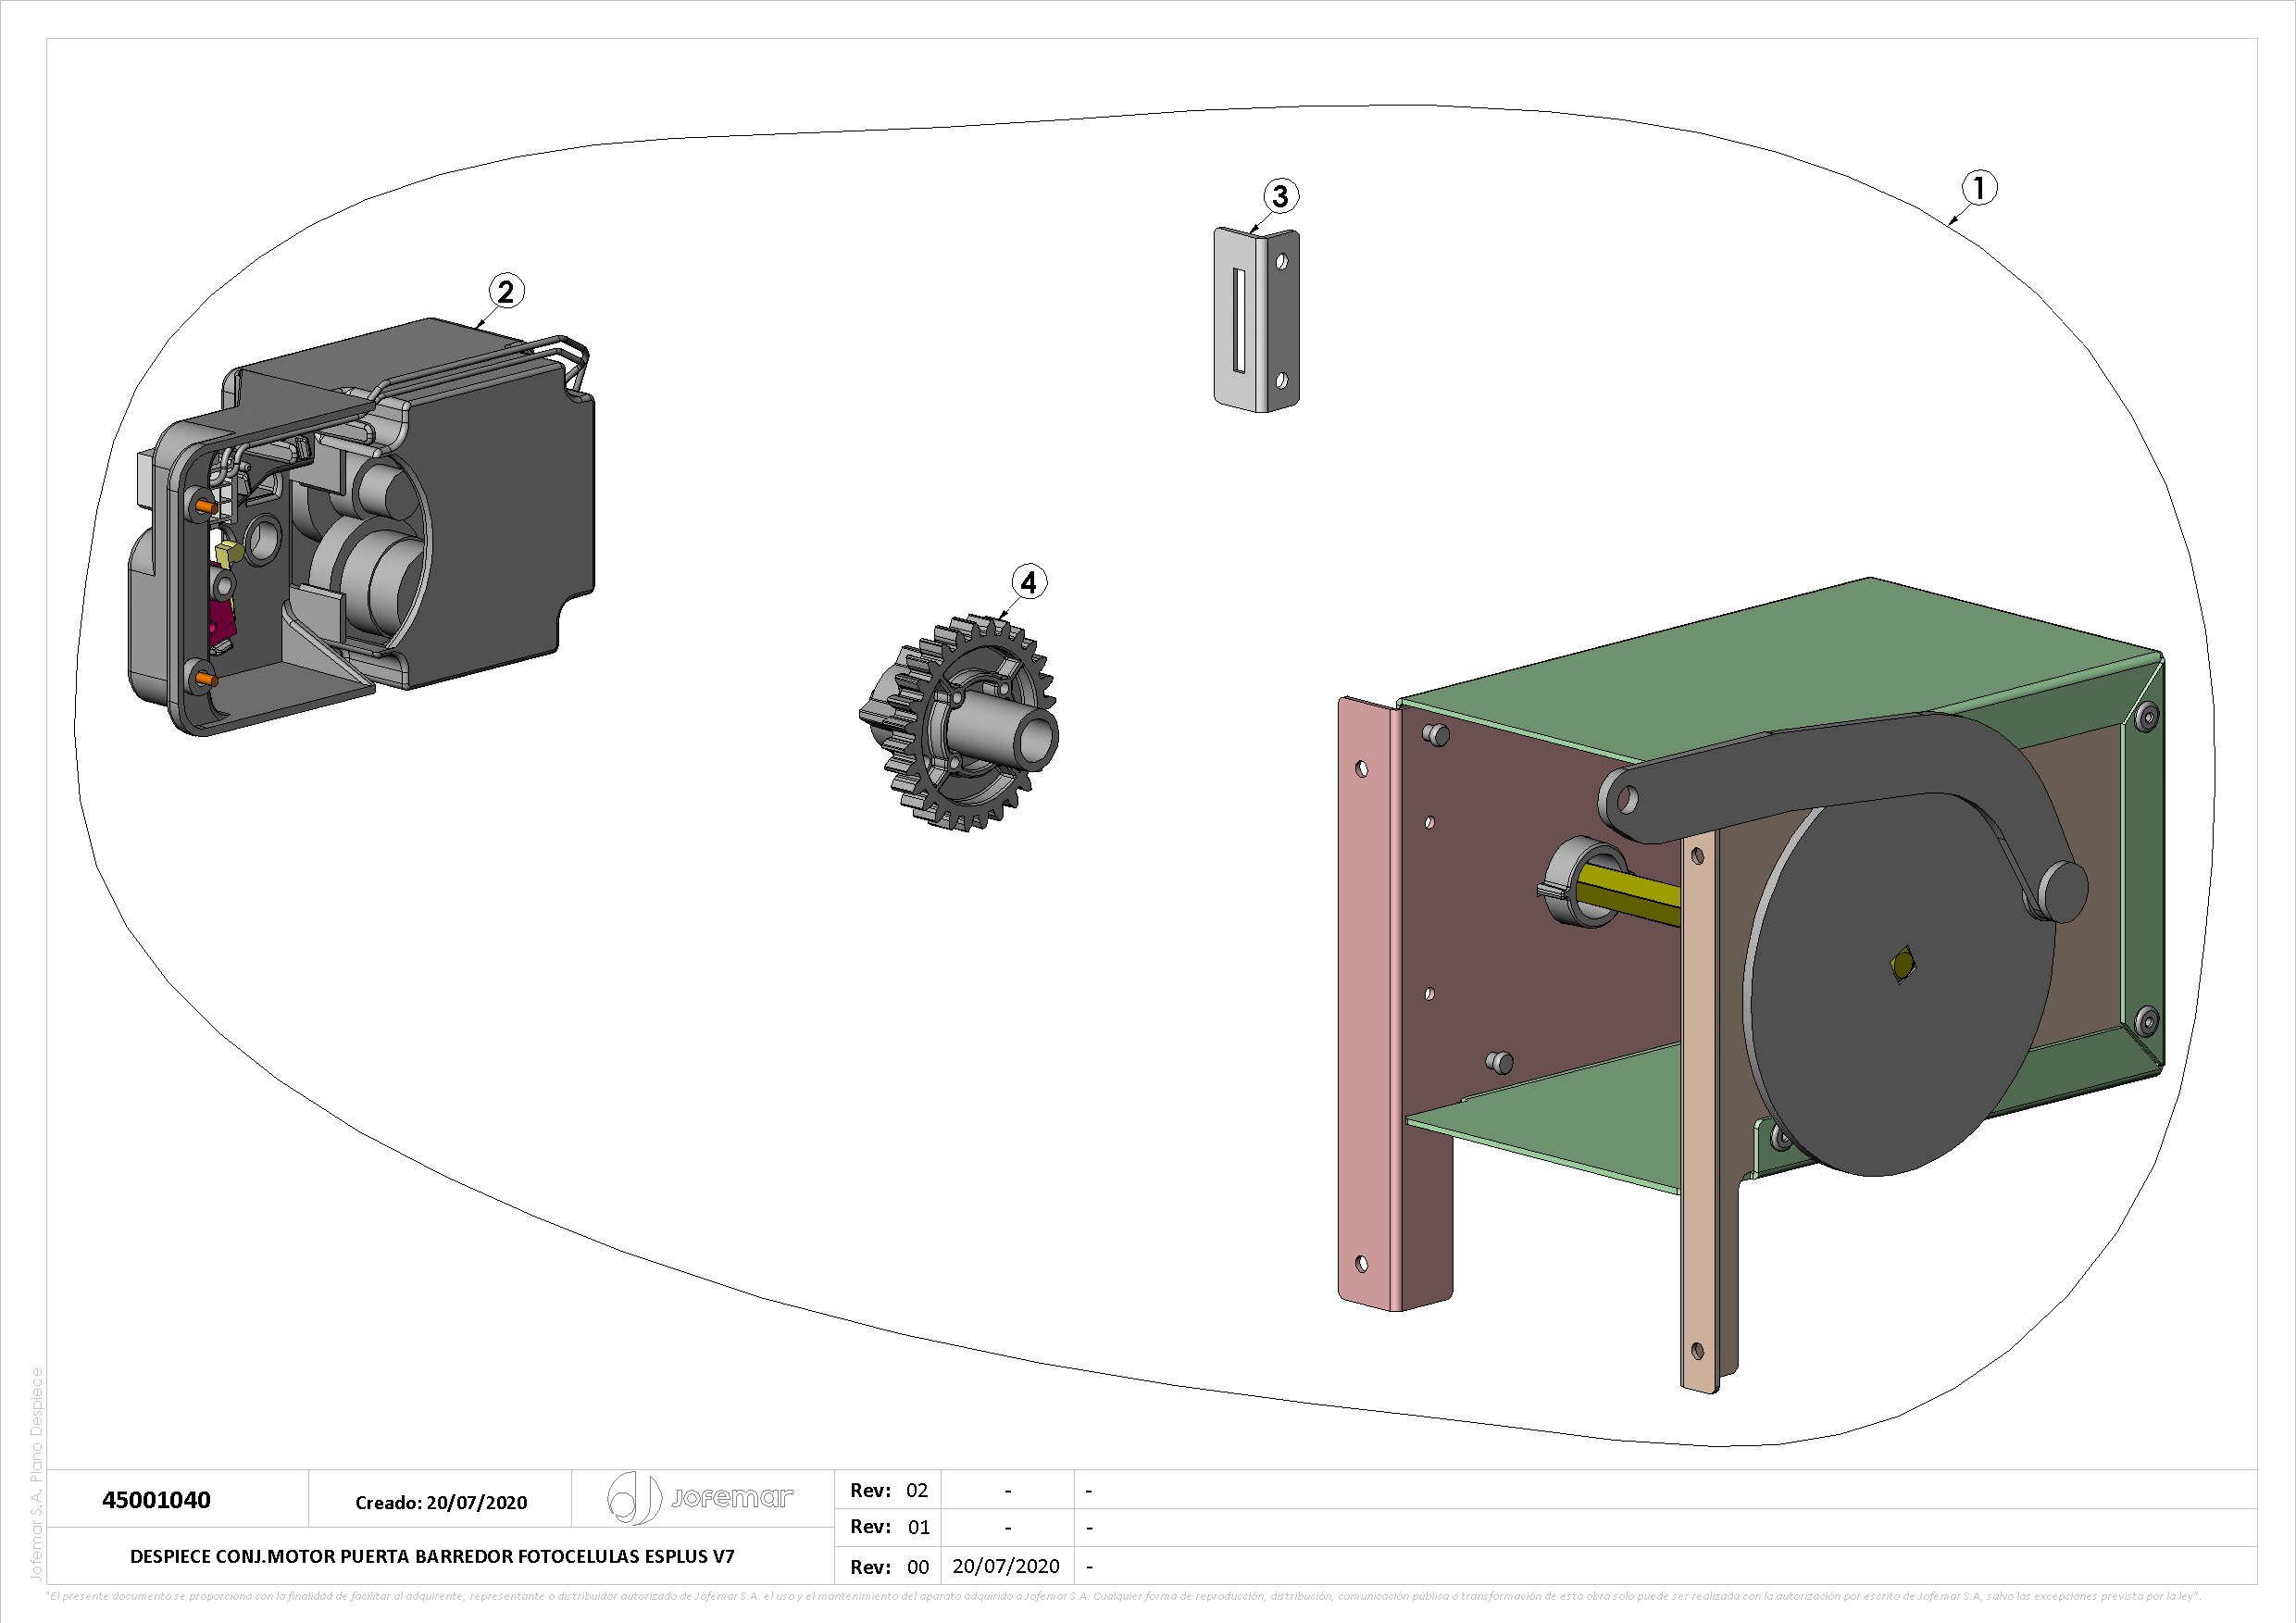Click drawing number 45001040
Screen dimensions: 2296x1623
click(156, 1500)
